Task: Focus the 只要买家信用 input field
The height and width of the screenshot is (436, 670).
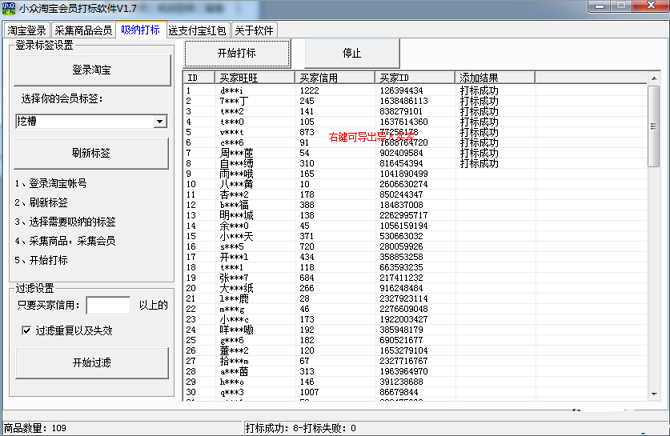Action: click(108, 305)
